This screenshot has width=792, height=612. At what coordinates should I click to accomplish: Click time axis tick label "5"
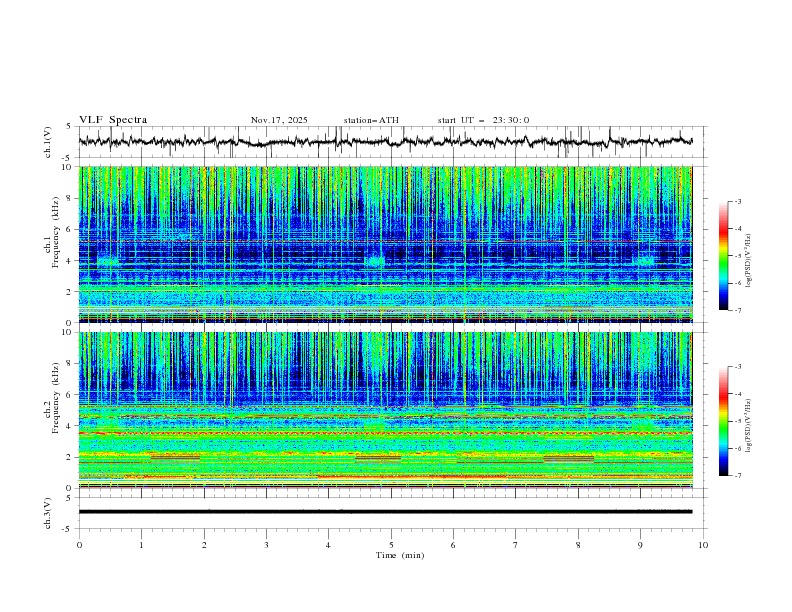click(x=391, y=545)
